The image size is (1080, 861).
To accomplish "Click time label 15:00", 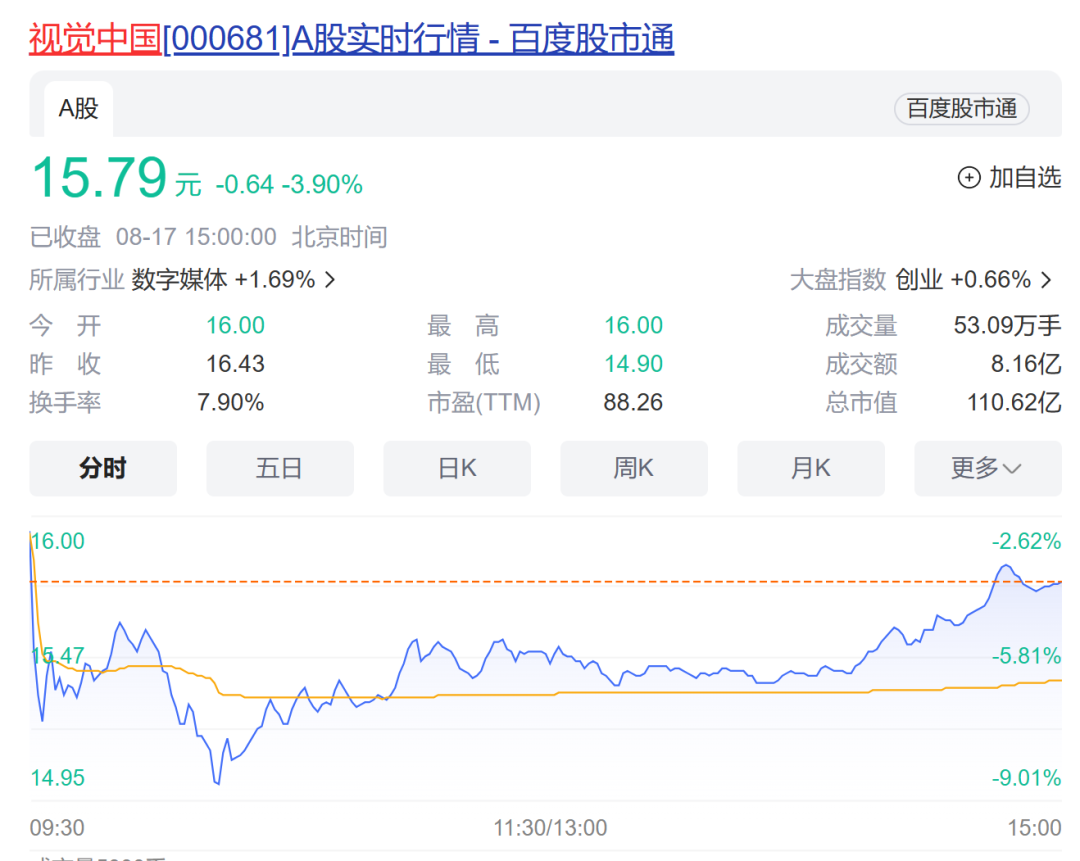I will pyautogui.click(x=1035, y=828).
